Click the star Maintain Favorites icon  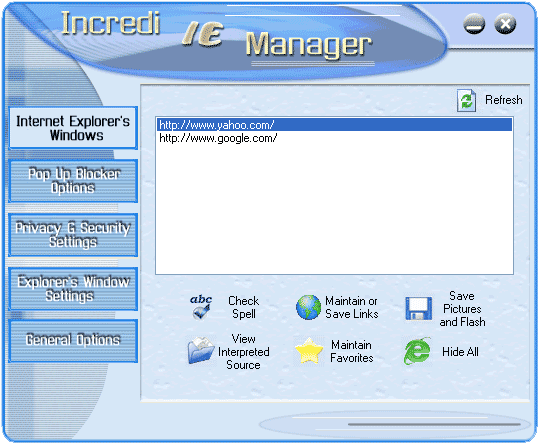[309, 351]
